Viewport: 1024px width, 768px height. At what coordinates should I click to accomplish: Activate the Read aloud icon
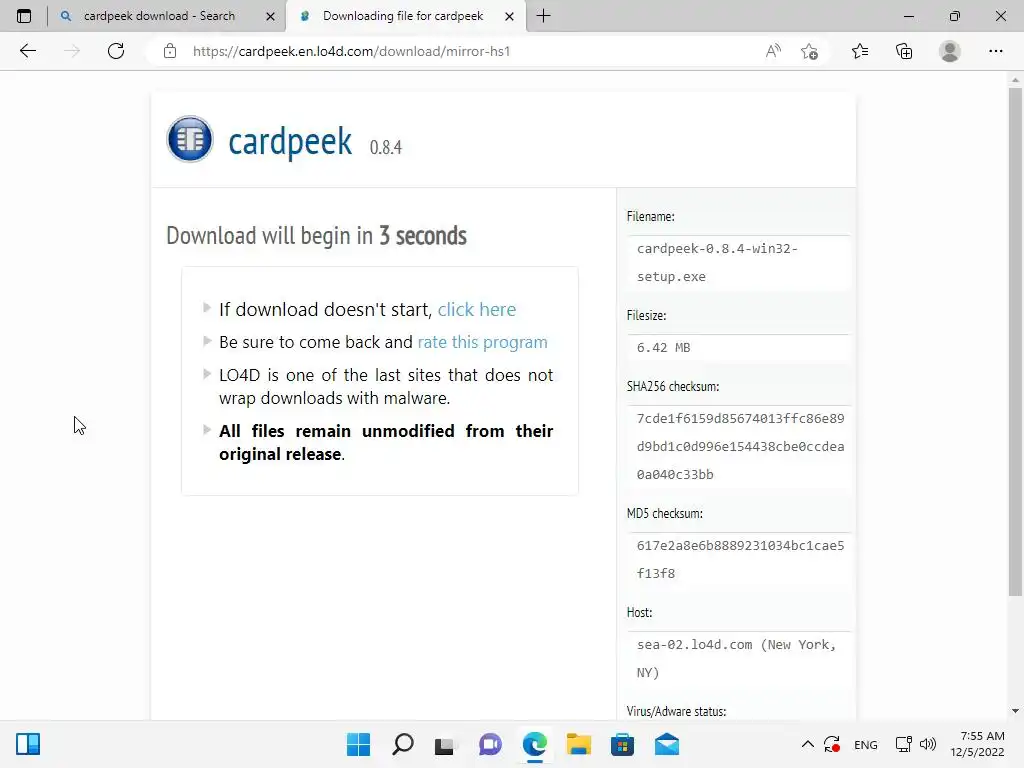click(773, 51)
